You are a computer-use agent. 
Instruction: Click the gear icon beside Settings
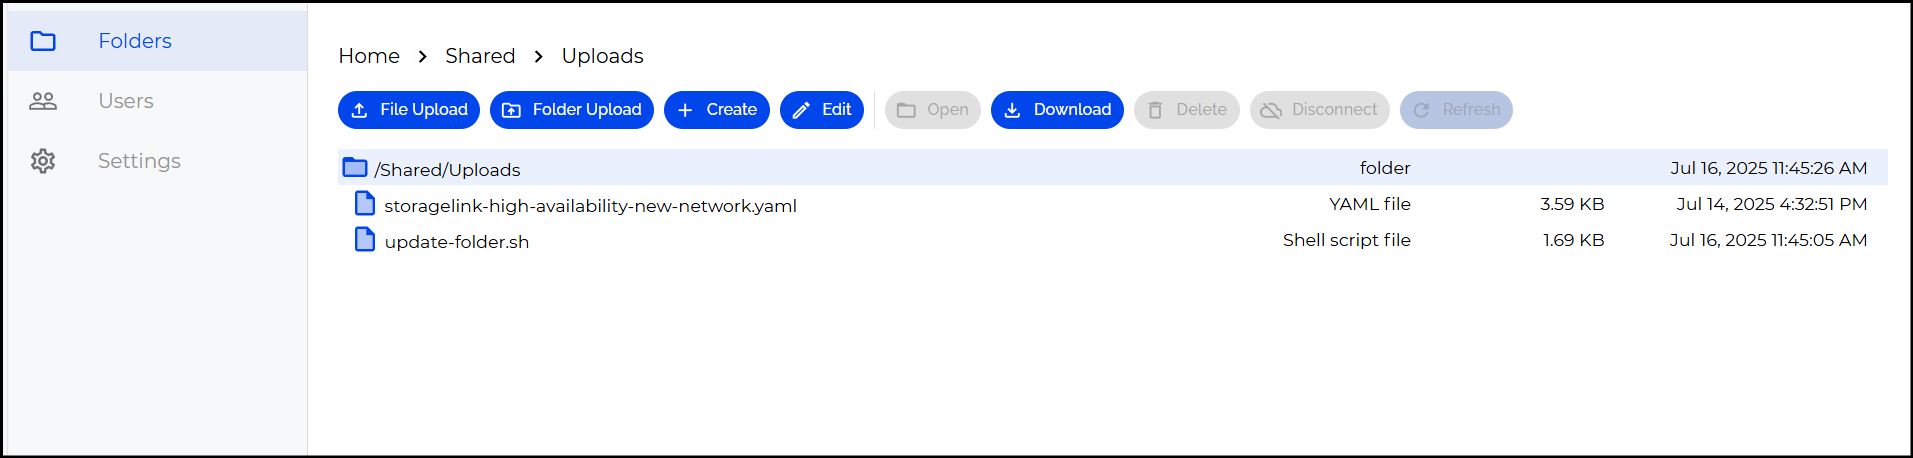click(x=43, y=161)
